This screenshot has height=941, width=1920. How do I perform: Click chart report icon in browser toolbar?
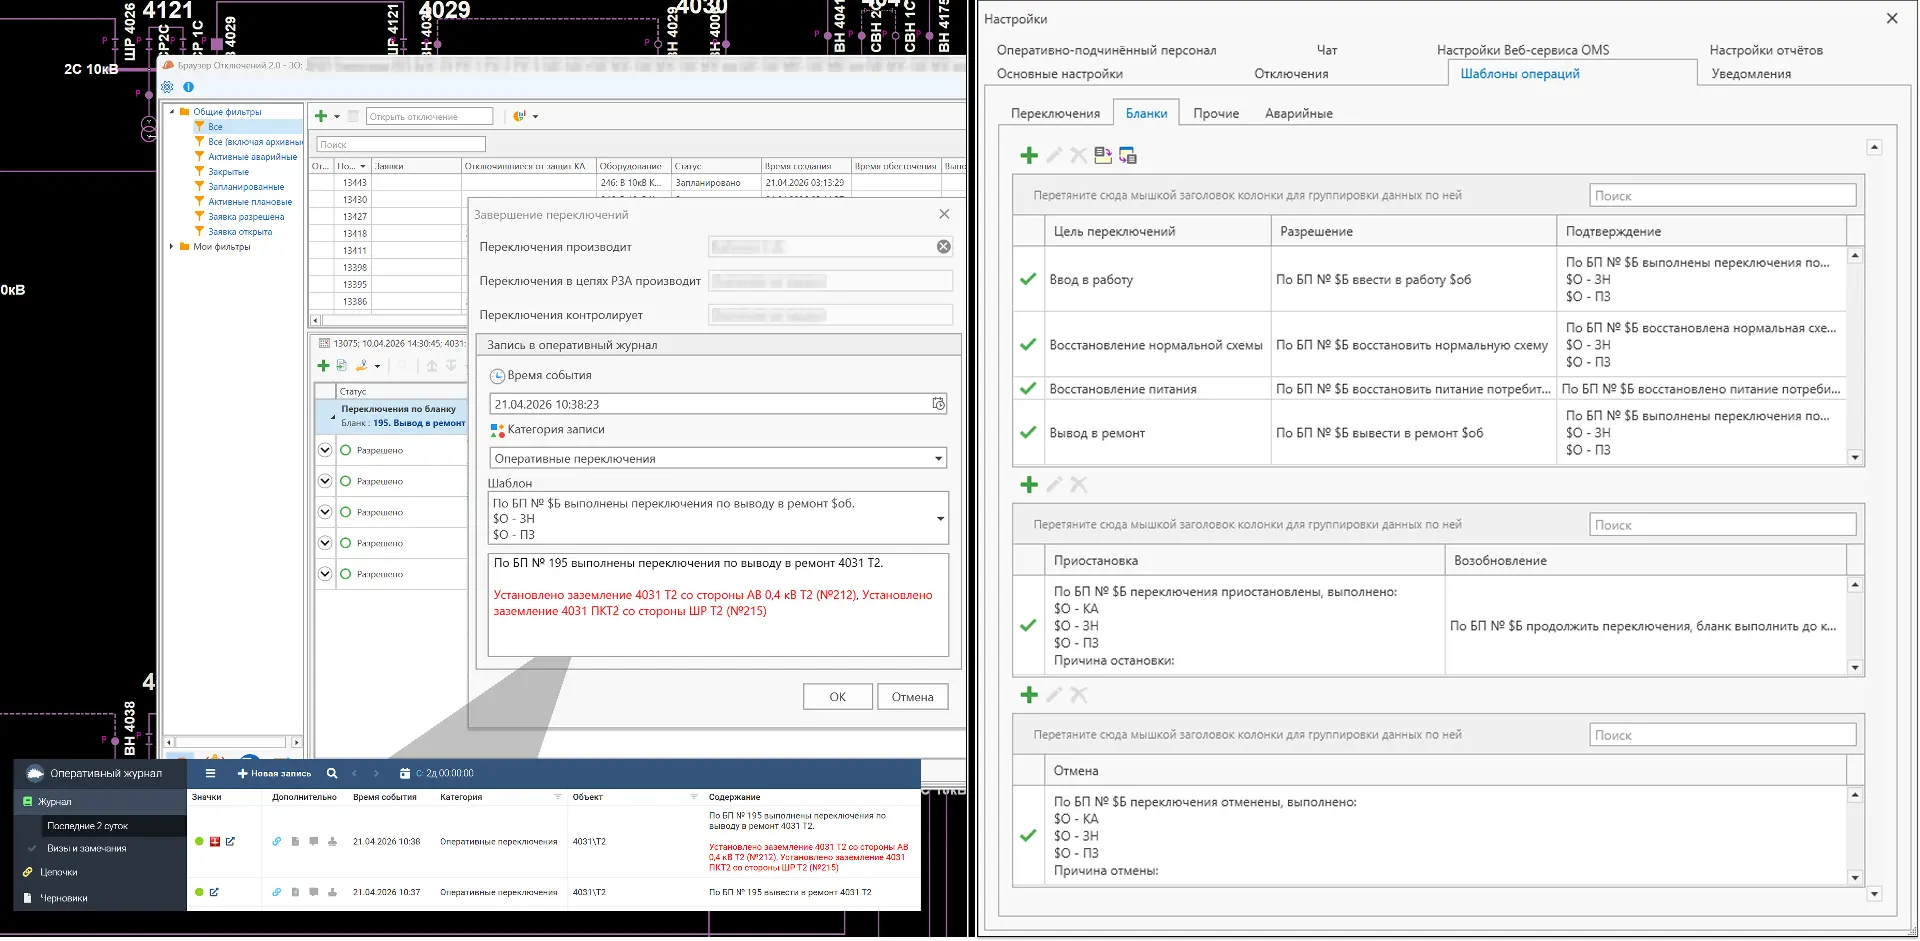pos(519,116)
